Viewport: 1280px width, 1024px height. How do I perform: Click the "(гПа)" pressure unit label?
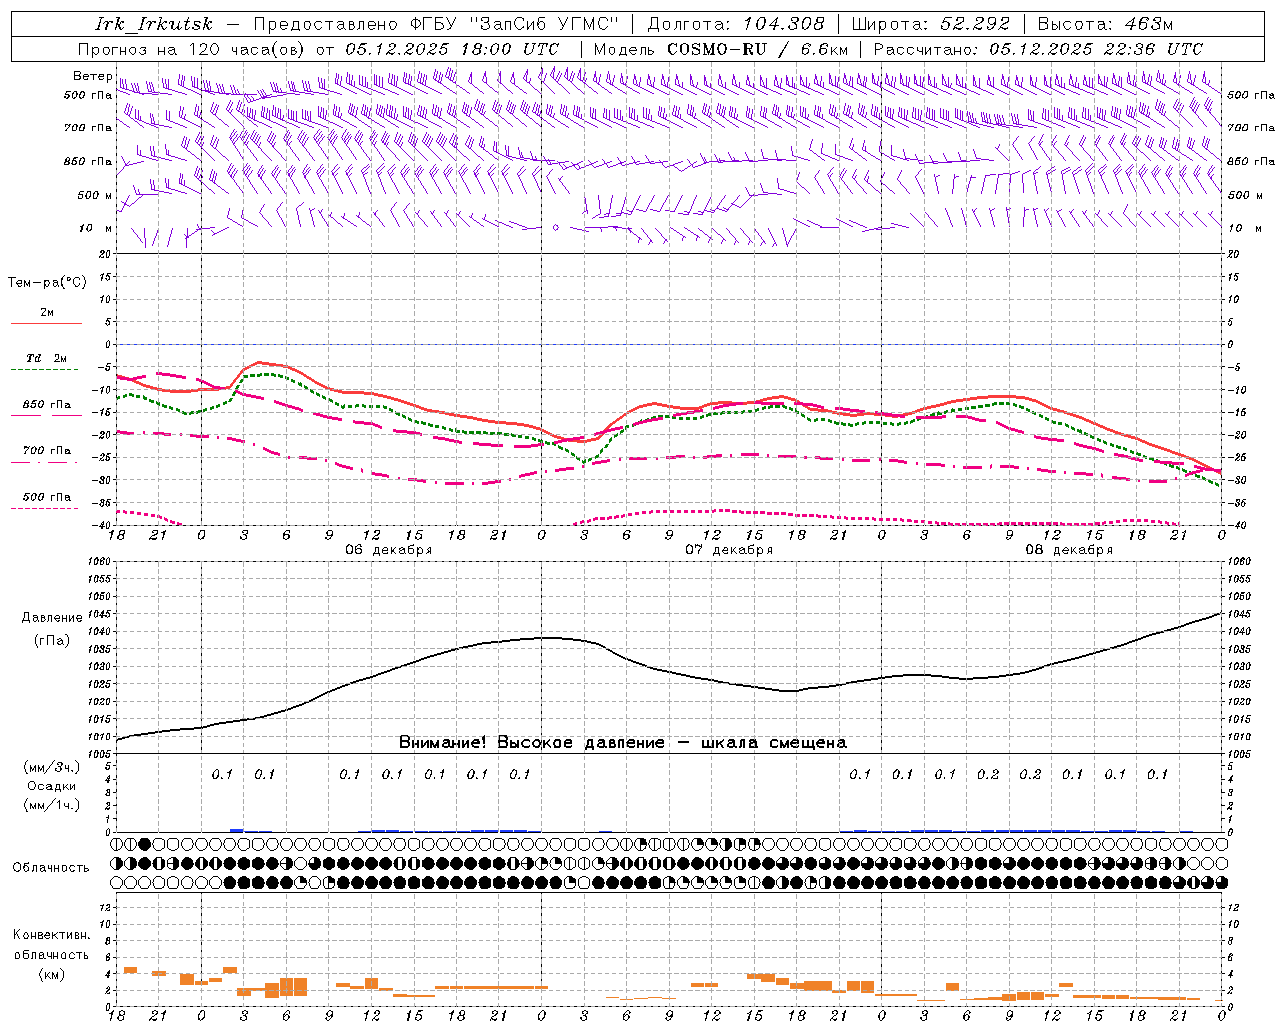pyautogui.click(x=52, y=641)
